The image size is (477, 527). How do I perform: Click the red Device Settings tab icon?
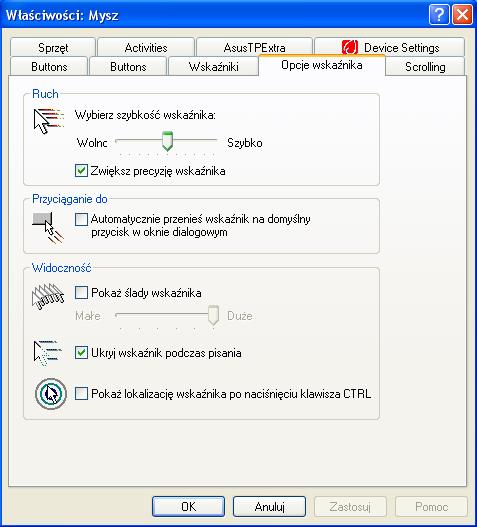click(x=350, y=47)
